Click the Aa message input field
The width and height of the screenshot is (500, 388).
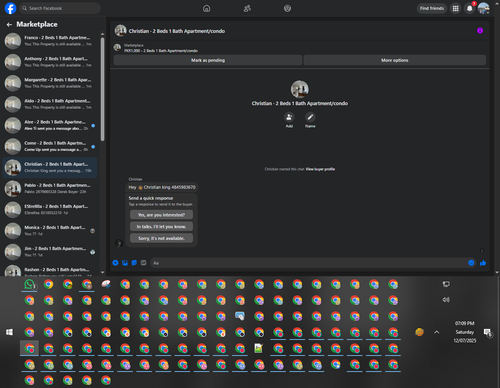point(309,263)
